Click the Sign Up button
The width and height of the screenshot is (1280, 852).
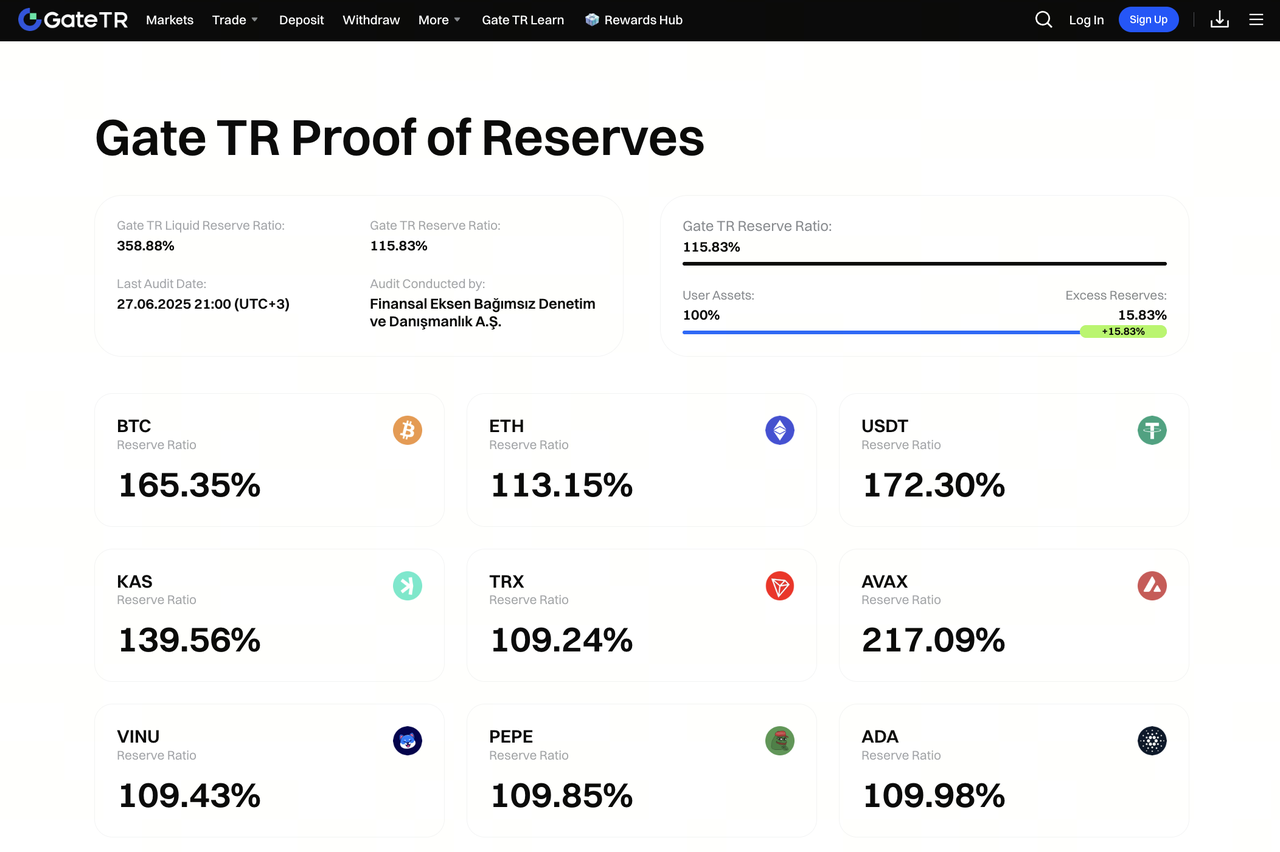point(1148,20)
